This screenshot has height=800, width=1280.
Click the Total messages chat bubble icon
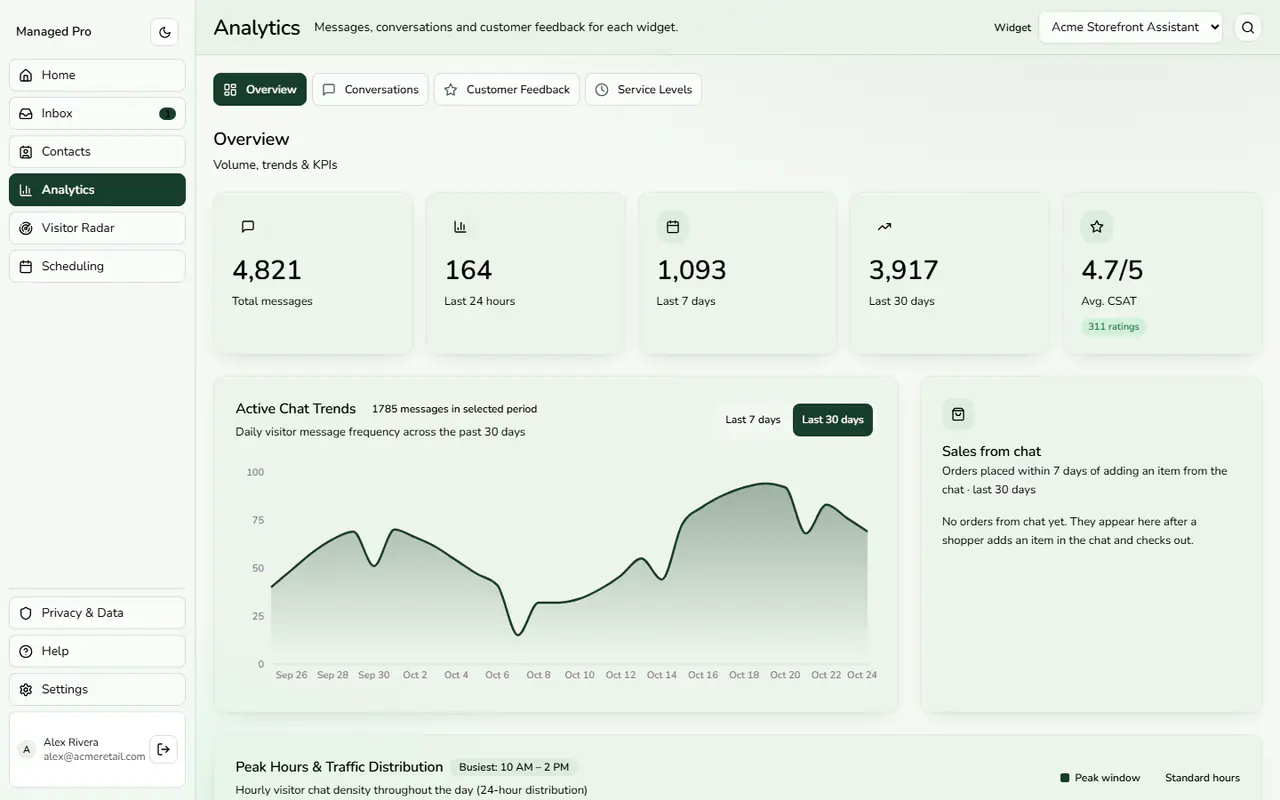click(x=248, y=227)
